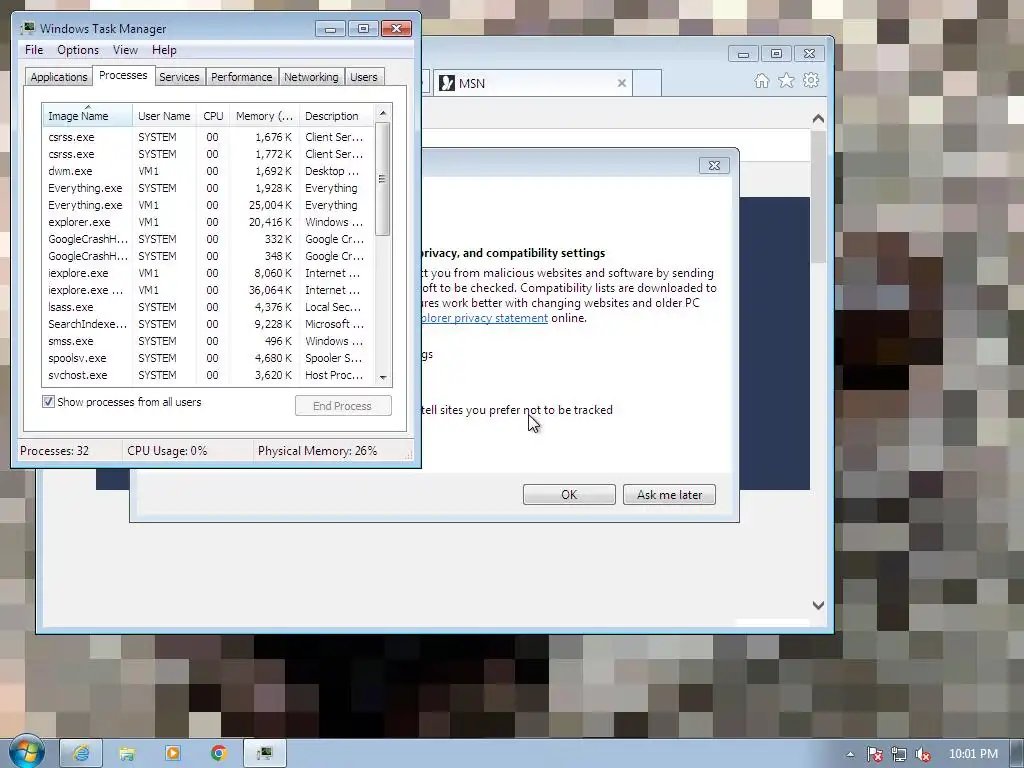Sort processes by CPU column
Screen dimensions: 1024x768
pos(213,116)
